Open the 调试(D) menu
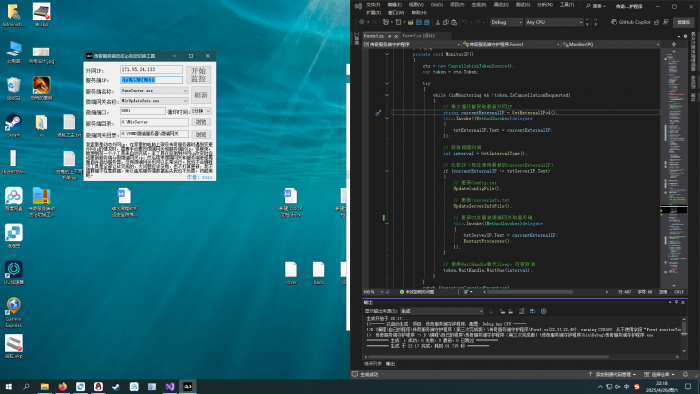 coord(501,5)
